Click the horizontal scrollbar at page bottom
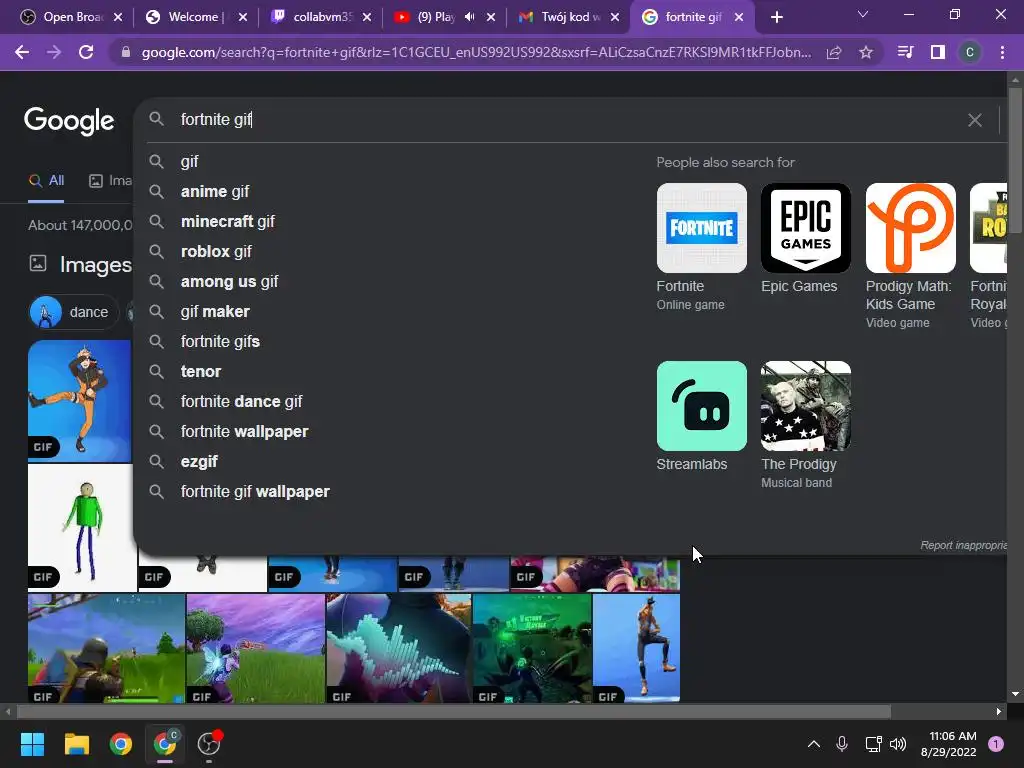Image resolution: width=1024 pixels, height=768 pixels. [x=454, y=711]
